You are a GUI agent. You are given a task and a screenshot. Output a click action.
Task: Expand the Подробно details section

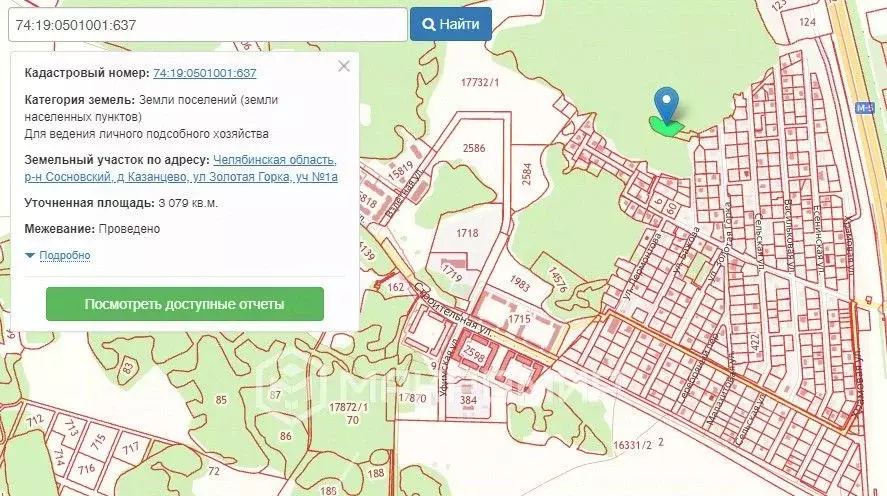point(64,255)
